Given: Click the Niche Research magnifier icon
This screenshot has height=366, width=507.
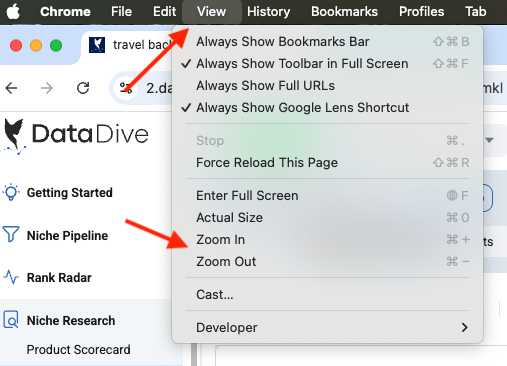Looking at the screenshot, I should pos(11,320).
